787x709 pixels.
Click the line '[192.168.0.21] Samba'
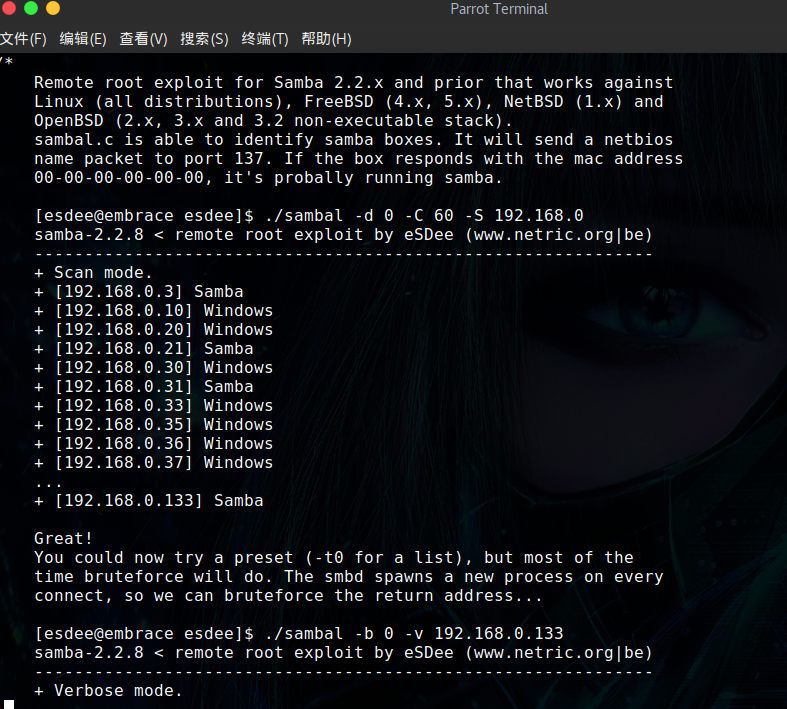[144, 349]
